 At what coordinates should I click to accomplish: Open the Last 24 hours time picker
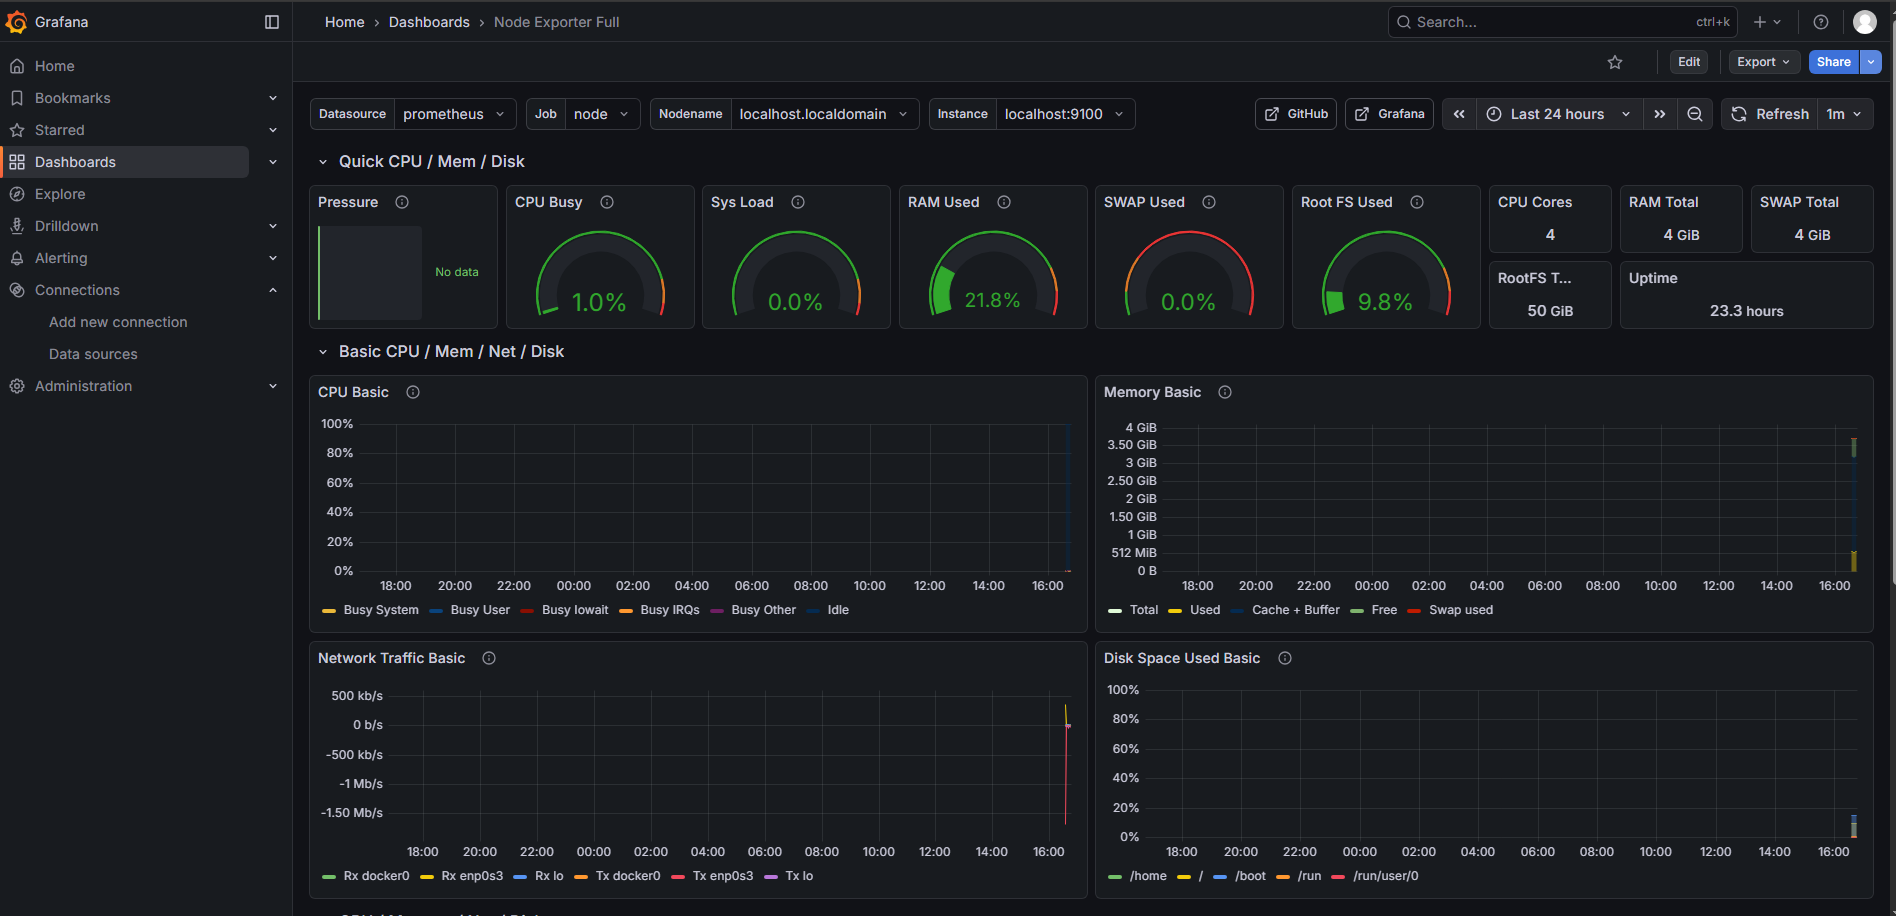pos(1557,114)
